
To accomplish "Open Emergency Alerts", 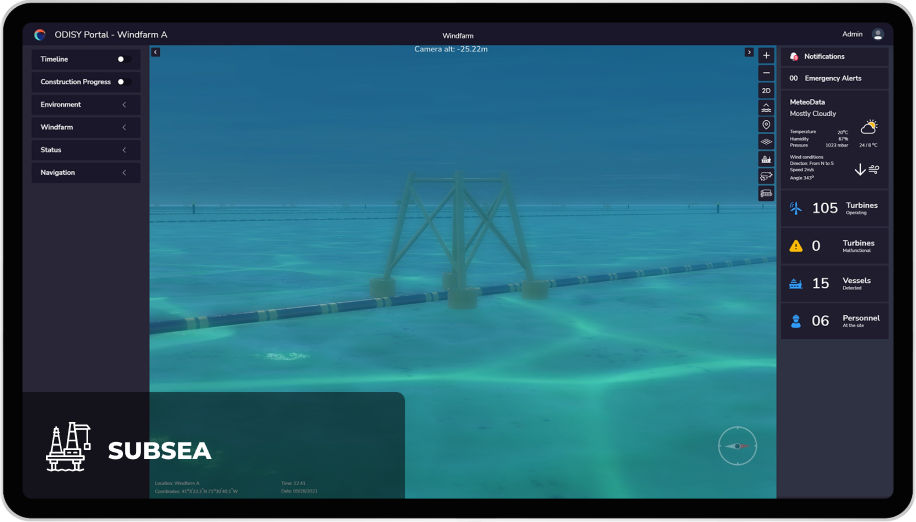I will [833, 78].
